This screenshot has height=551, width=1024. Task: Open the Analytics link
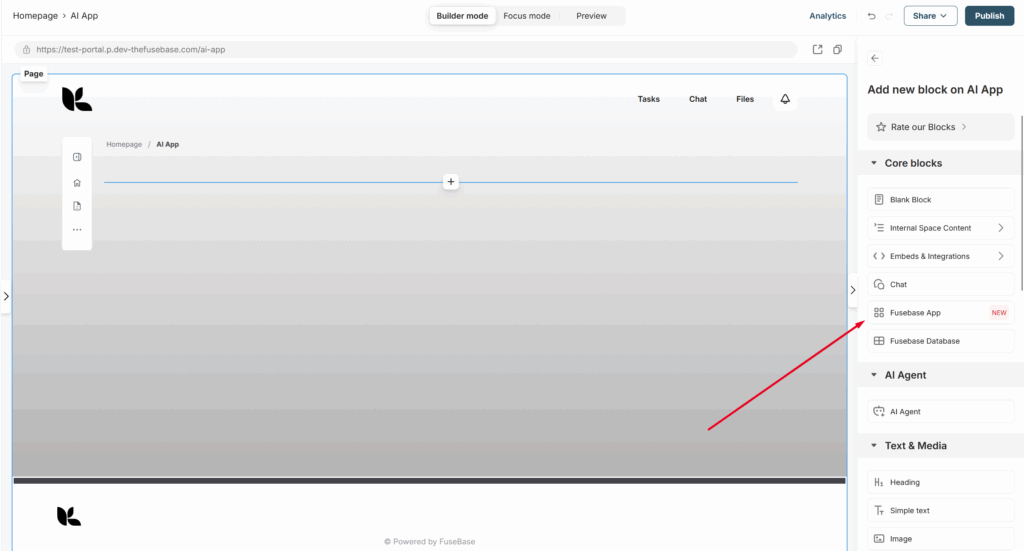[827, 16]
